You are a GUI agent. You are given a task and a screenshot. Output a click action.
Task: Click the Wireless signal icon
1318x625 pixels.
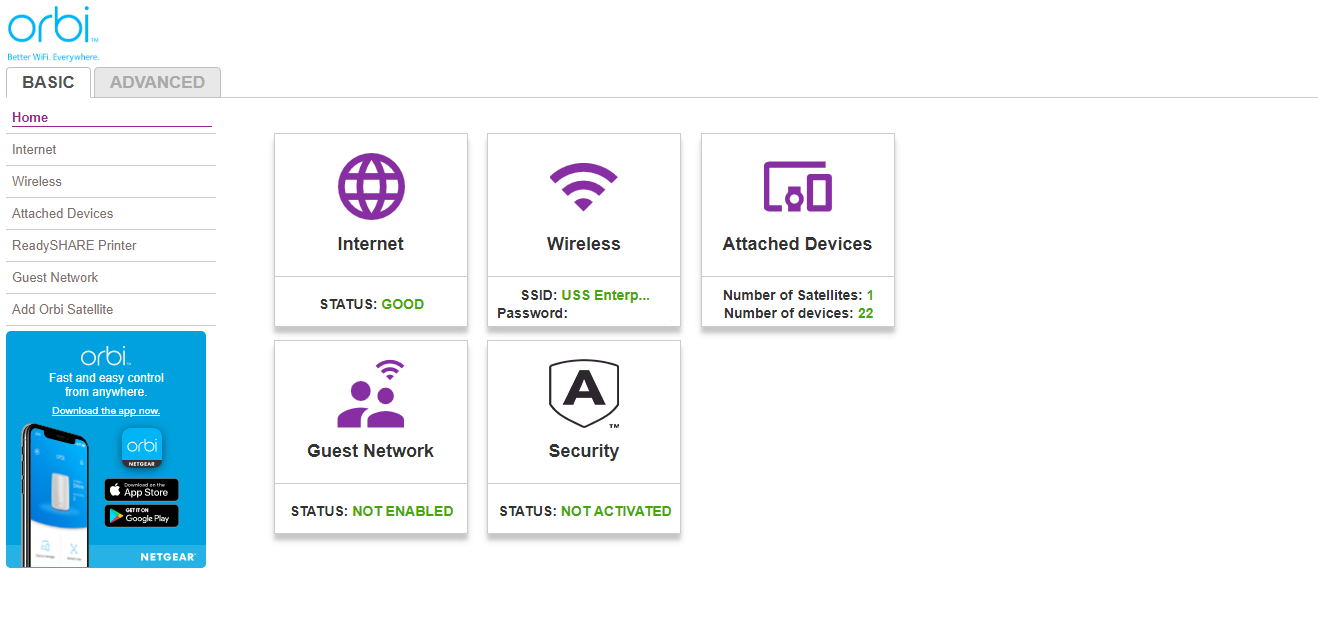584,186
